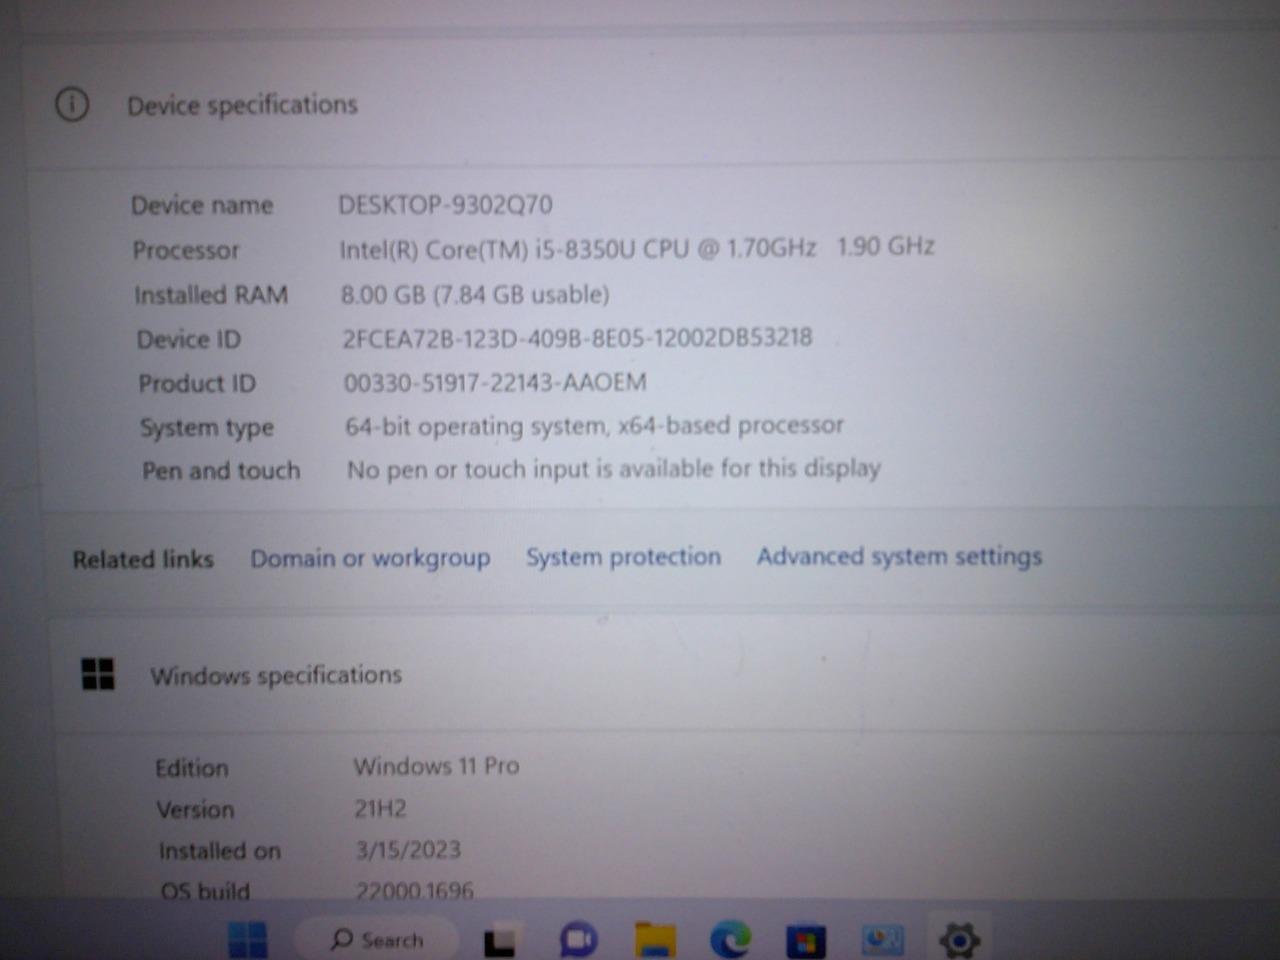Select the 8.00 GB installed RAM value
Image resolution: width=1280 pixels, height=960 pixels.
(x=475, y=294)
